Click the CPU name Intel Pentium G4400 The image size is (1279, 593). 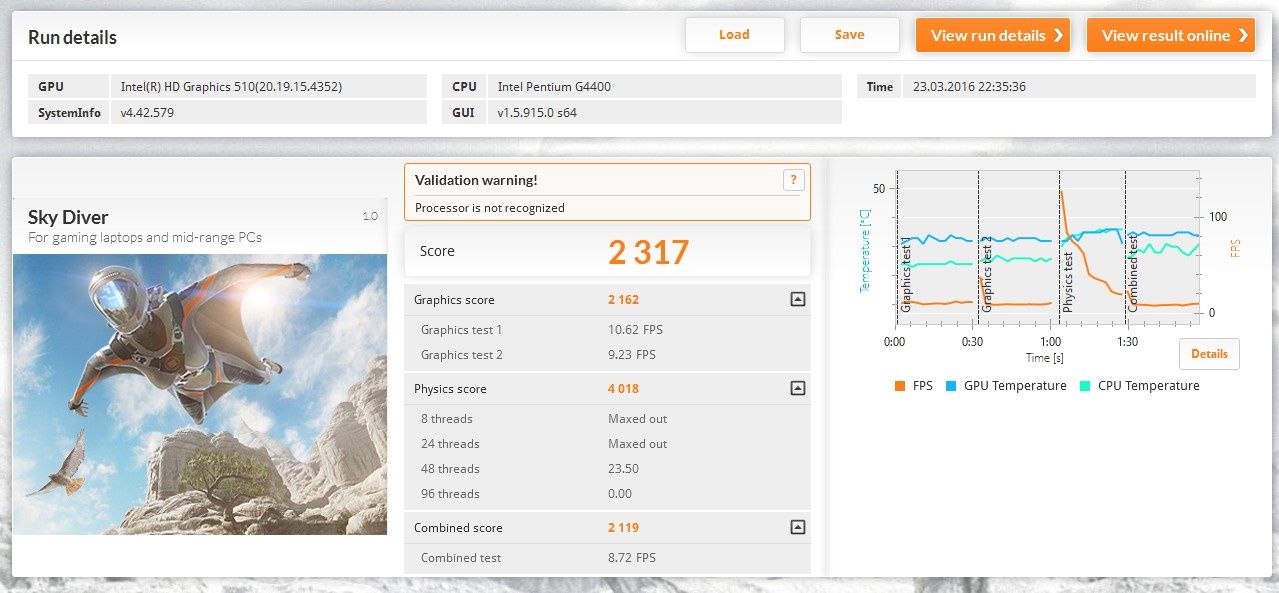[x=554, y=87]
